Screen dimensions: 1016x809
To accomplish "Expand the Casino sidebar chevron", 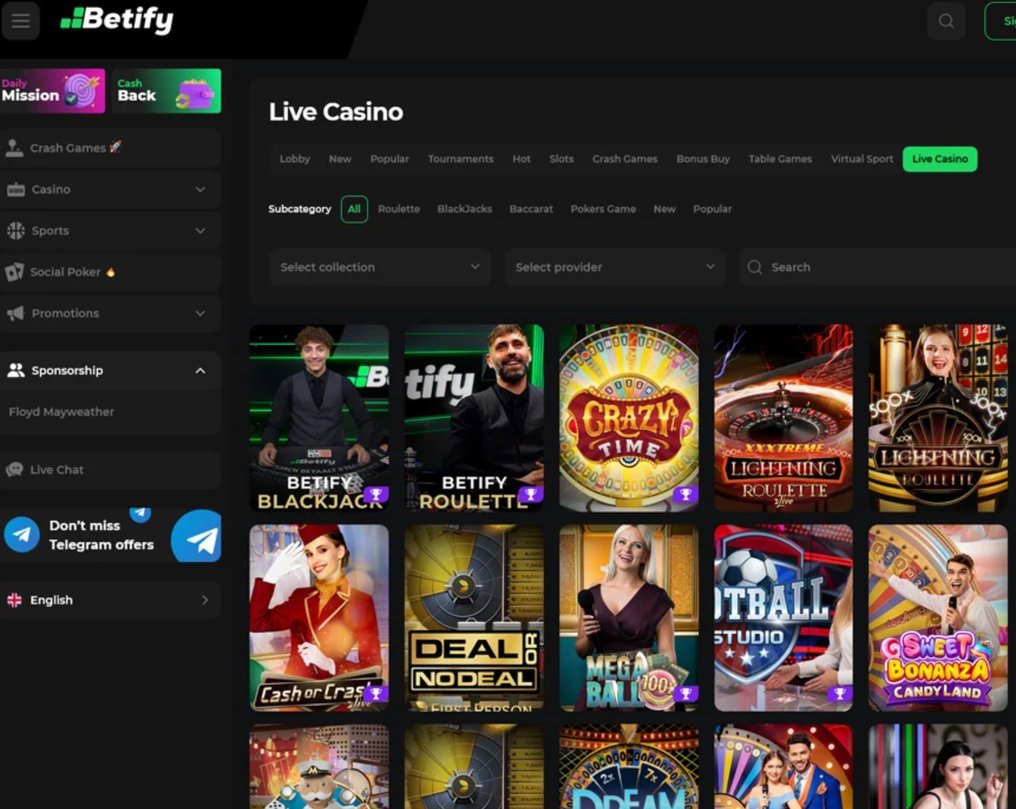I will 200,190.
